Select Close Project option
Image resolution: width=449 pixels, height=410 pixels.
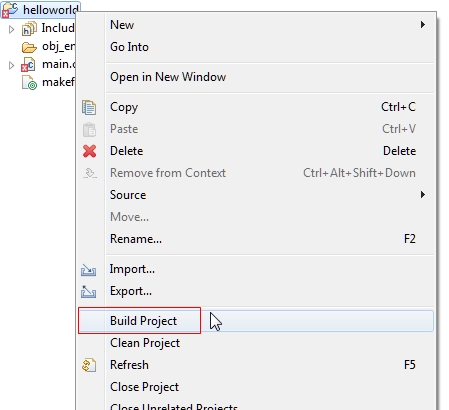(256, 387)
